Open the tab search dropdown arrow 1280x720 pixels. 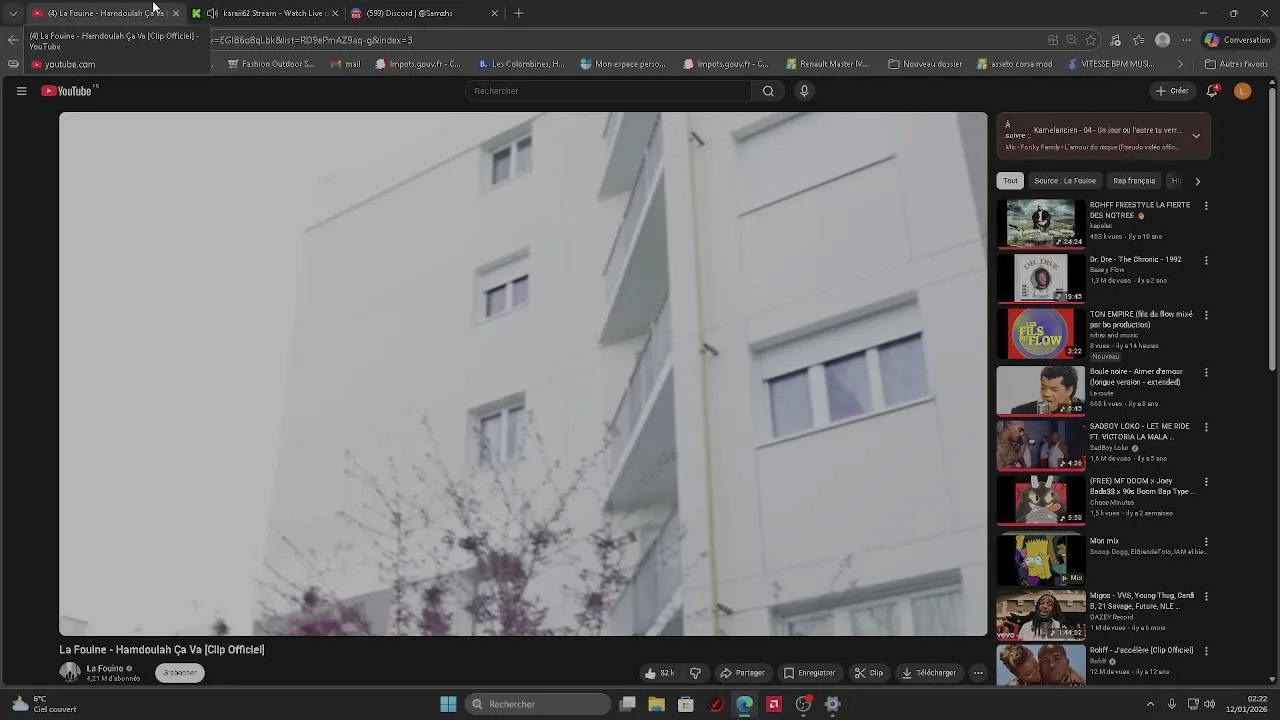pos(12,13)
